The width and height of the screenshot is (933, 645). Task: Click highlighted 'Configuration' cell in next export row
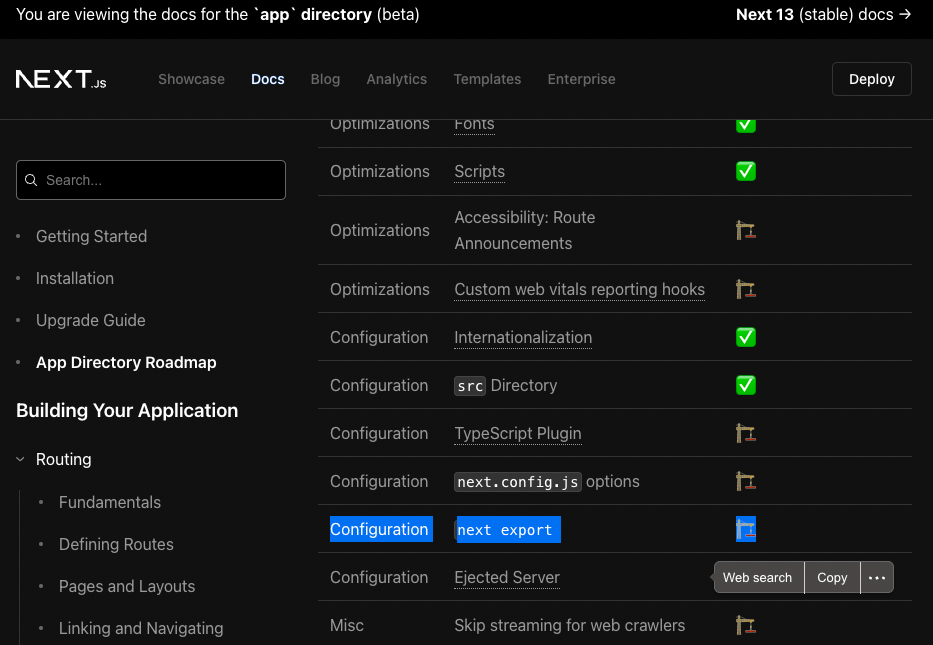379,529
